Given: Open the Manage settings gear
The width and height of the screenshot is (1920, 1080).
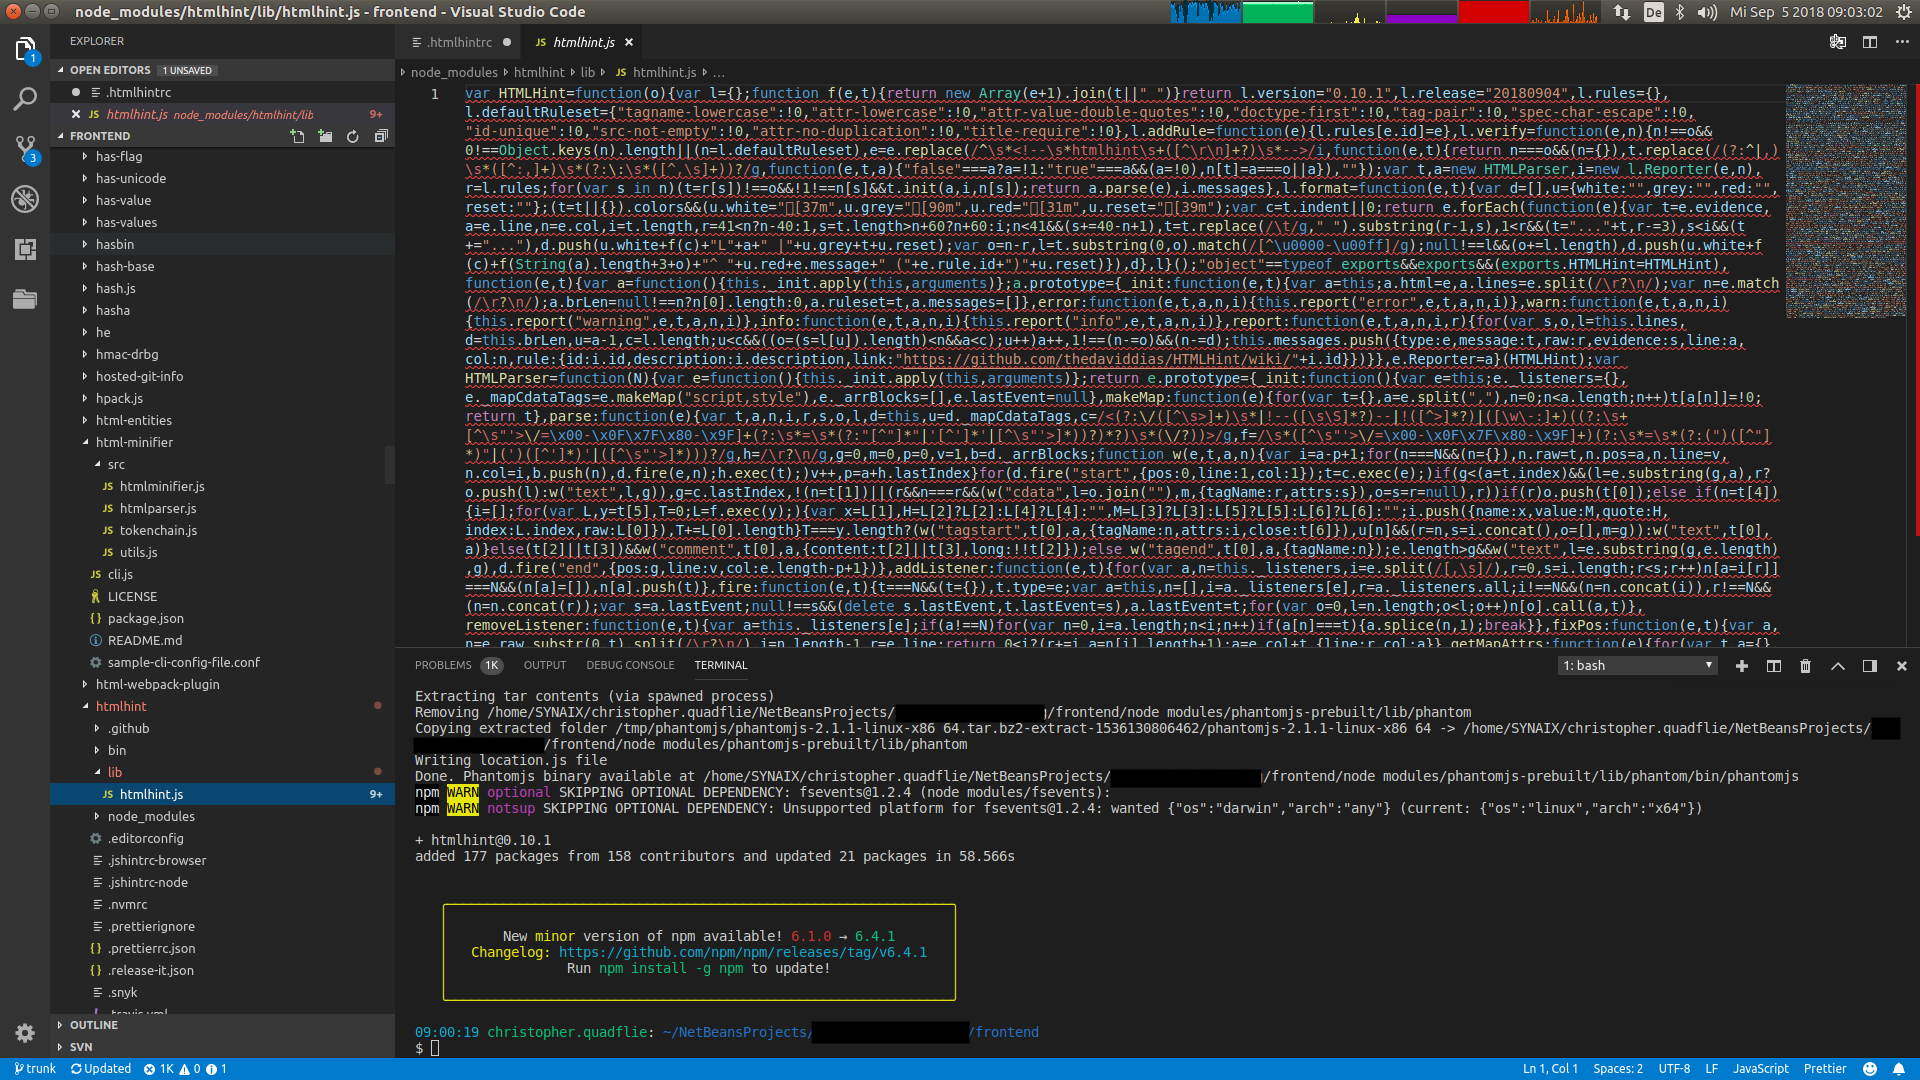Looking at the screenshot, I should tap(25, 1033).
